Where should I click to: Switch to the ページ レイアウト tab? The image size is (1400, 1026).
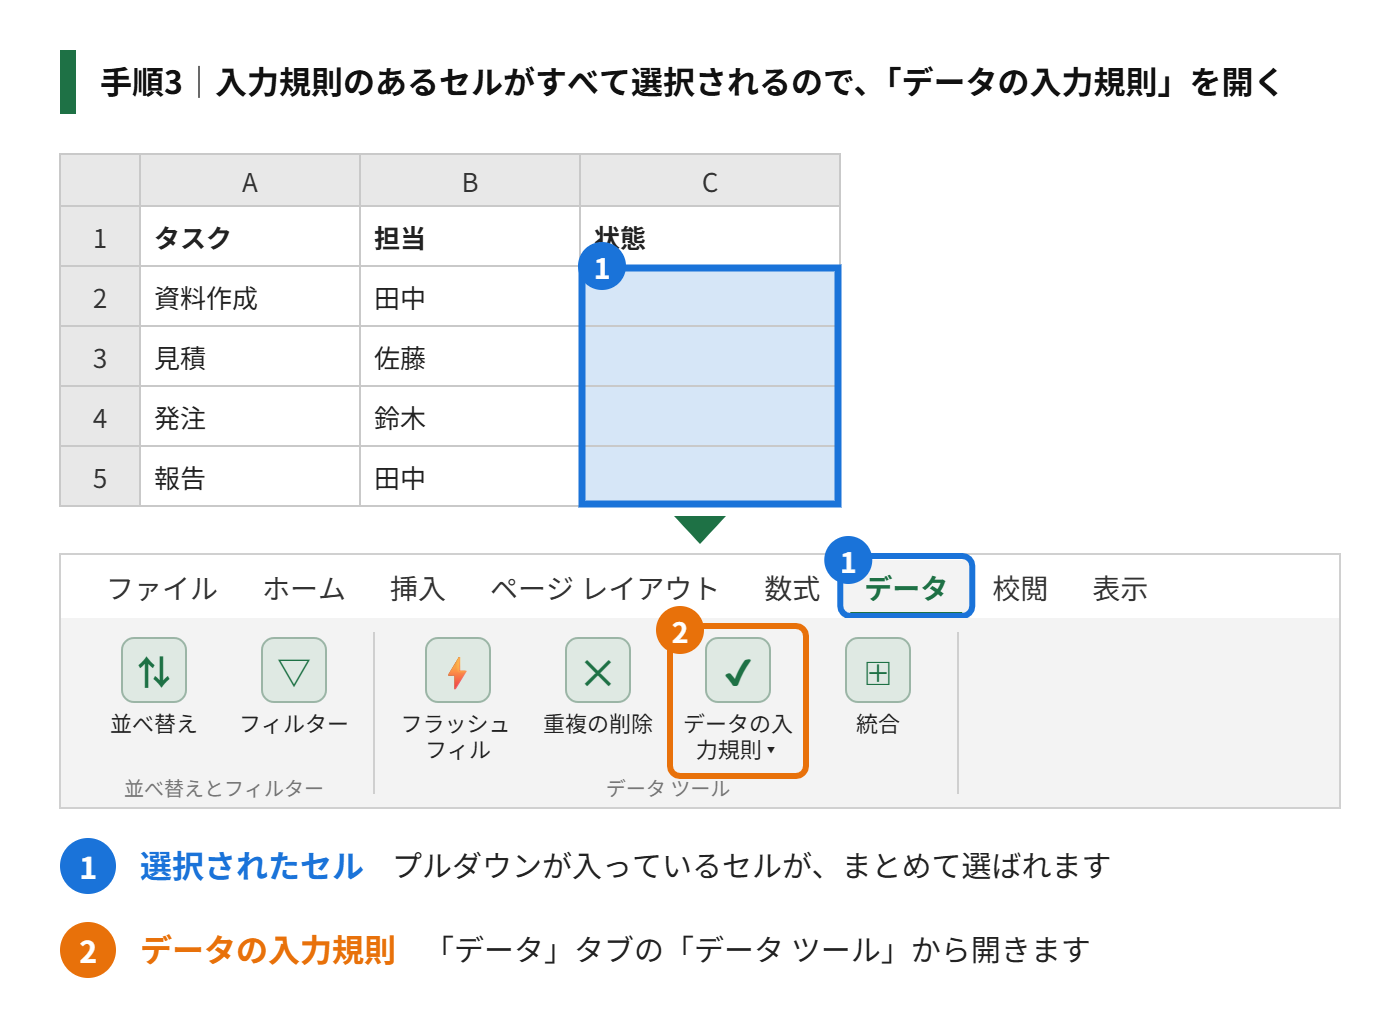(x=604, y=589)
